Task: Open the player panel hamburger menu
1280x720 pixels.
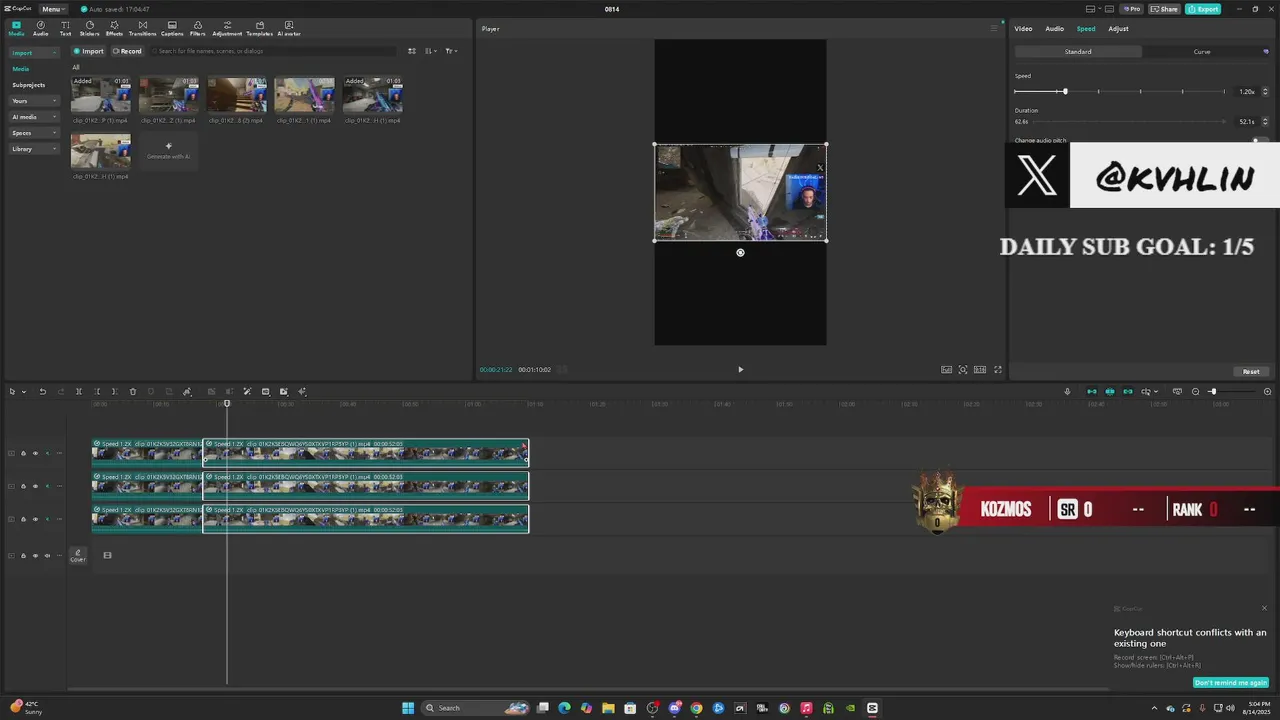Action: [x=993, y=29]
